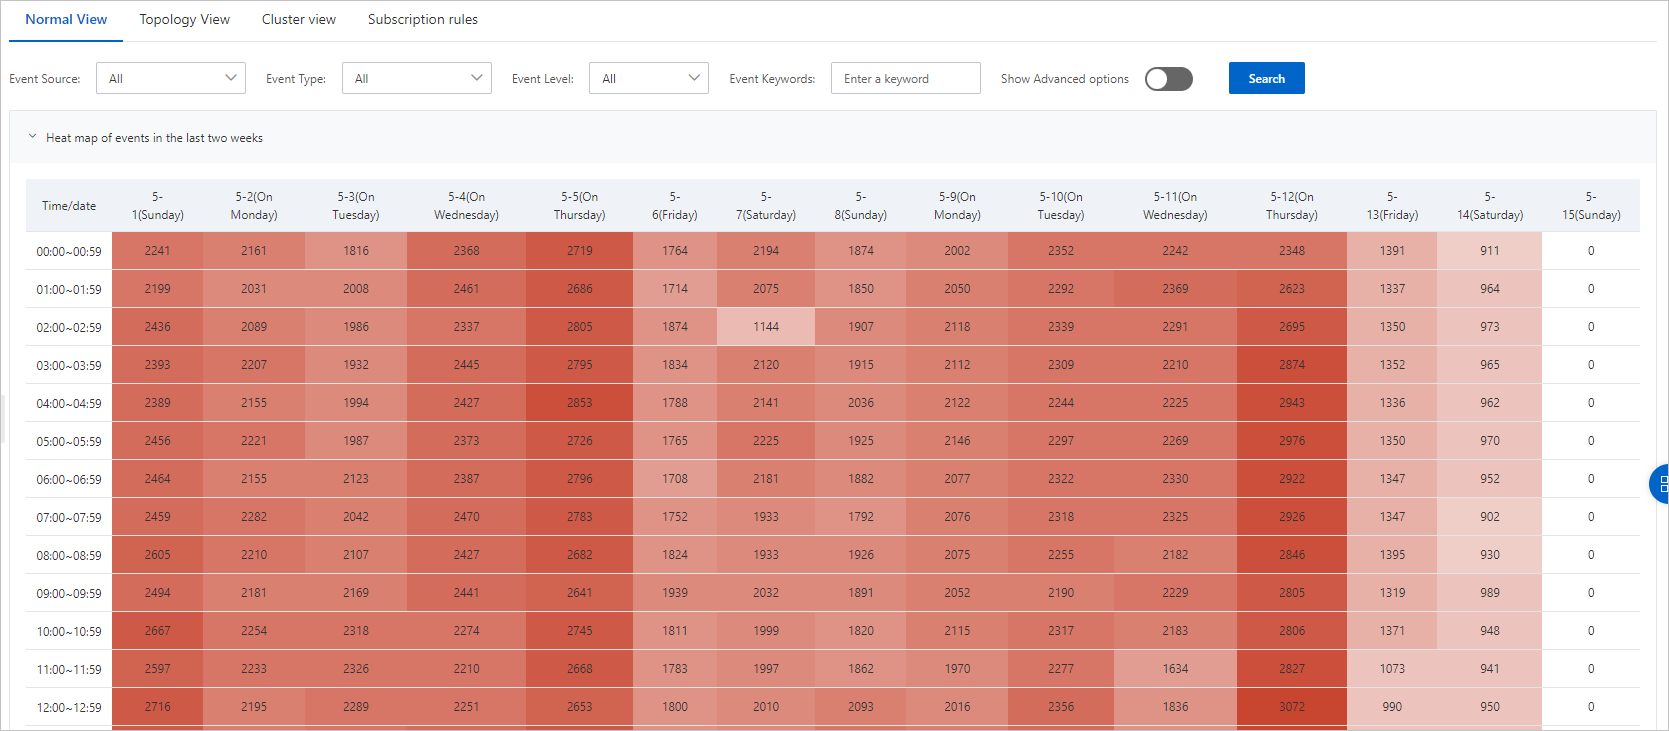Go to the Cluster view tab
Image resolution: width=1669 pixels, height=731 pixels.
coord(299,20)
